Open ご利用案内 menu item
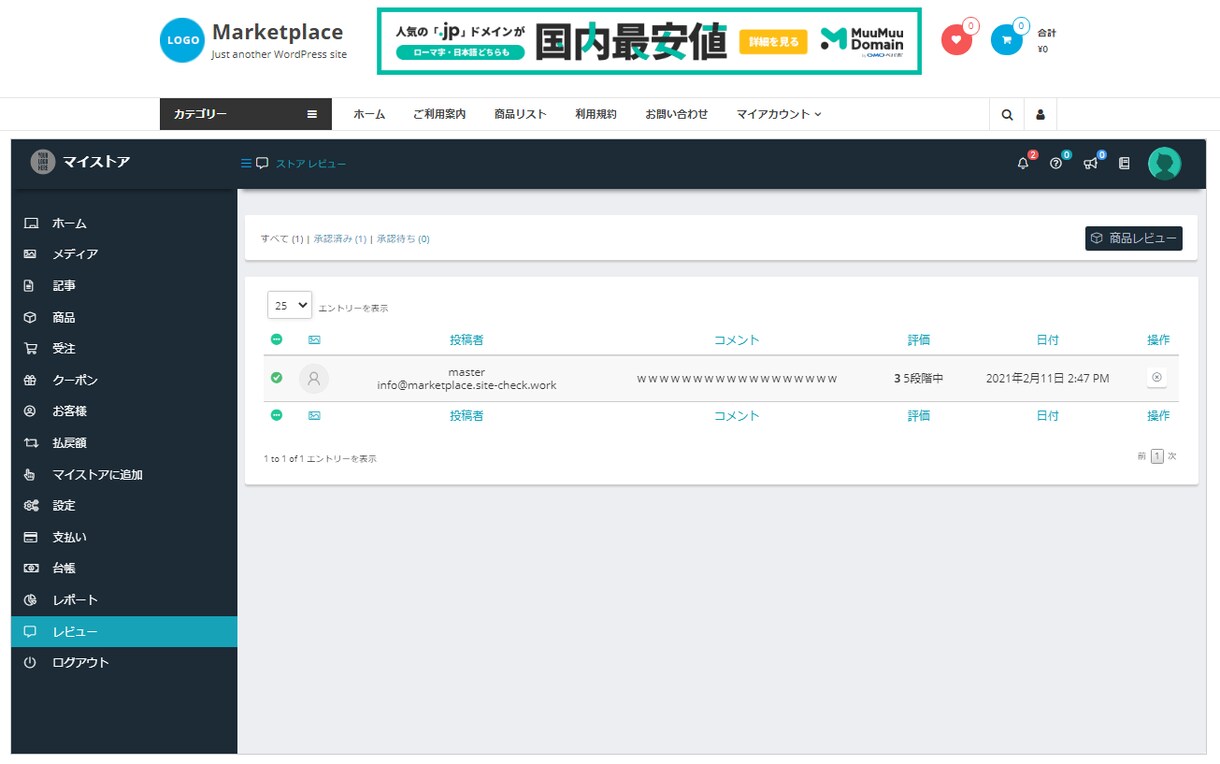The width and height of the screenshot is (1220, 764). pos(439,114)
